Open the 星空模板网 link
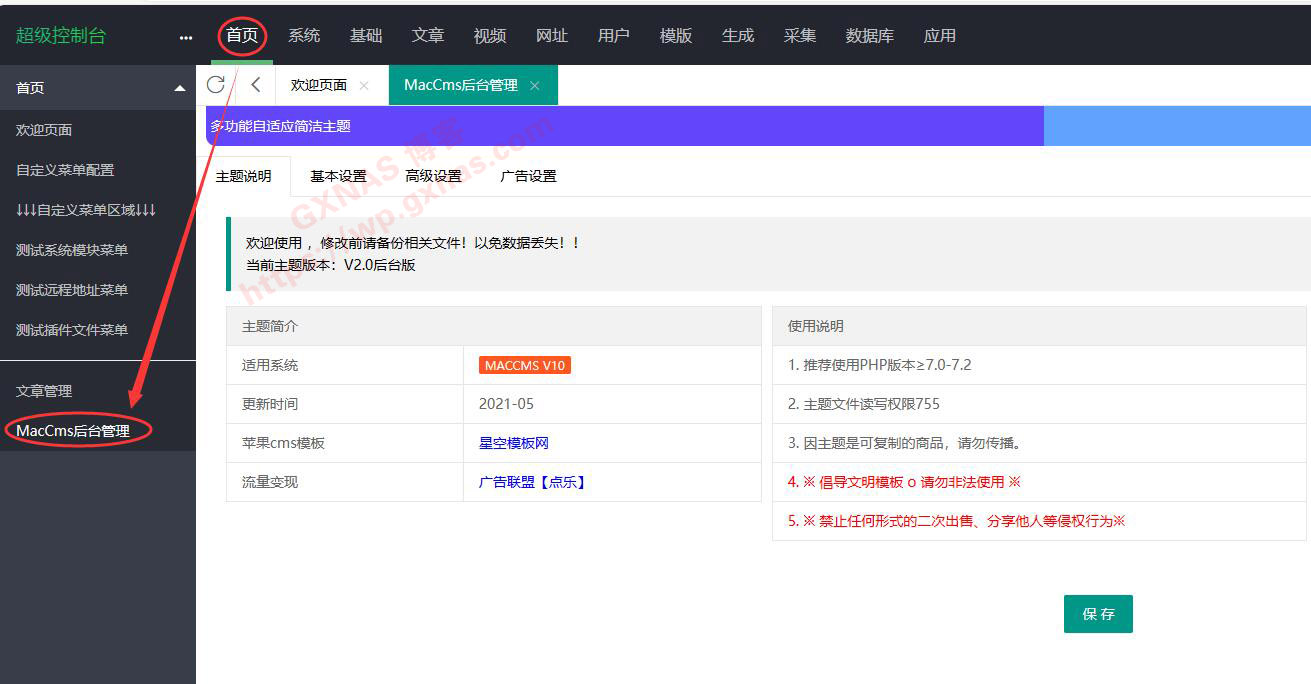Image resolution: width=1311 pixels, height=684 pixels. (x=513, y=443)
